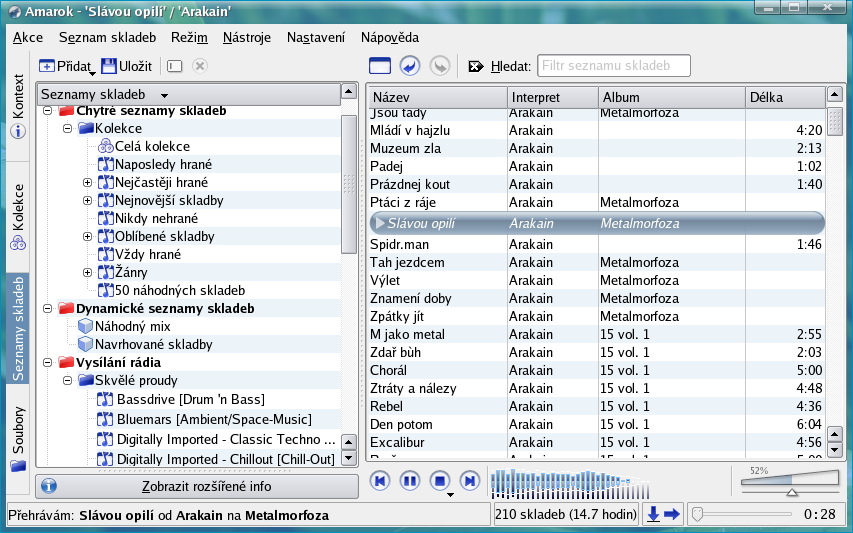Click the Soubory folder icon in sidebar
Screen dimensions: 853x533
[x=18, y=466]
